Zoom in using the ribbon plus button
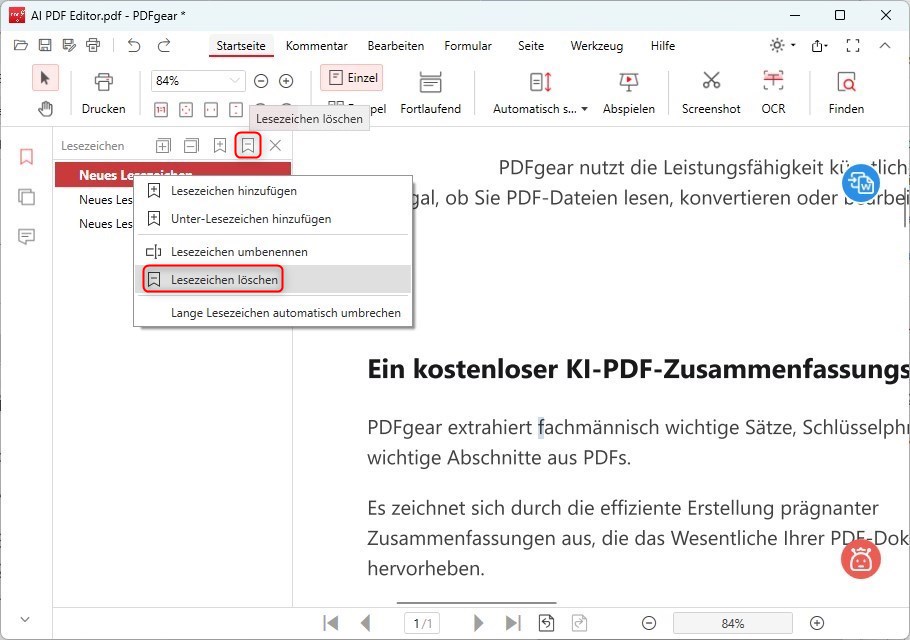The height and width of the screenshot is (640, 910). pyautogui.click(x=286, y=81)
